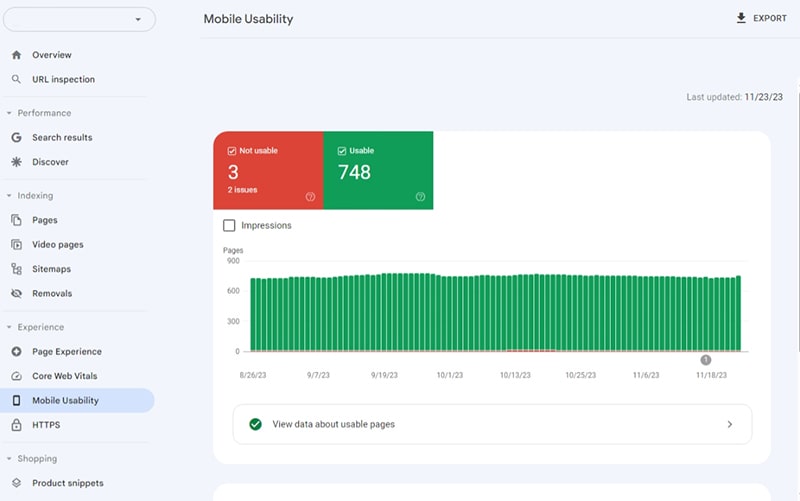
Task: Click the green check circle icon
Action: pos(256,424)
